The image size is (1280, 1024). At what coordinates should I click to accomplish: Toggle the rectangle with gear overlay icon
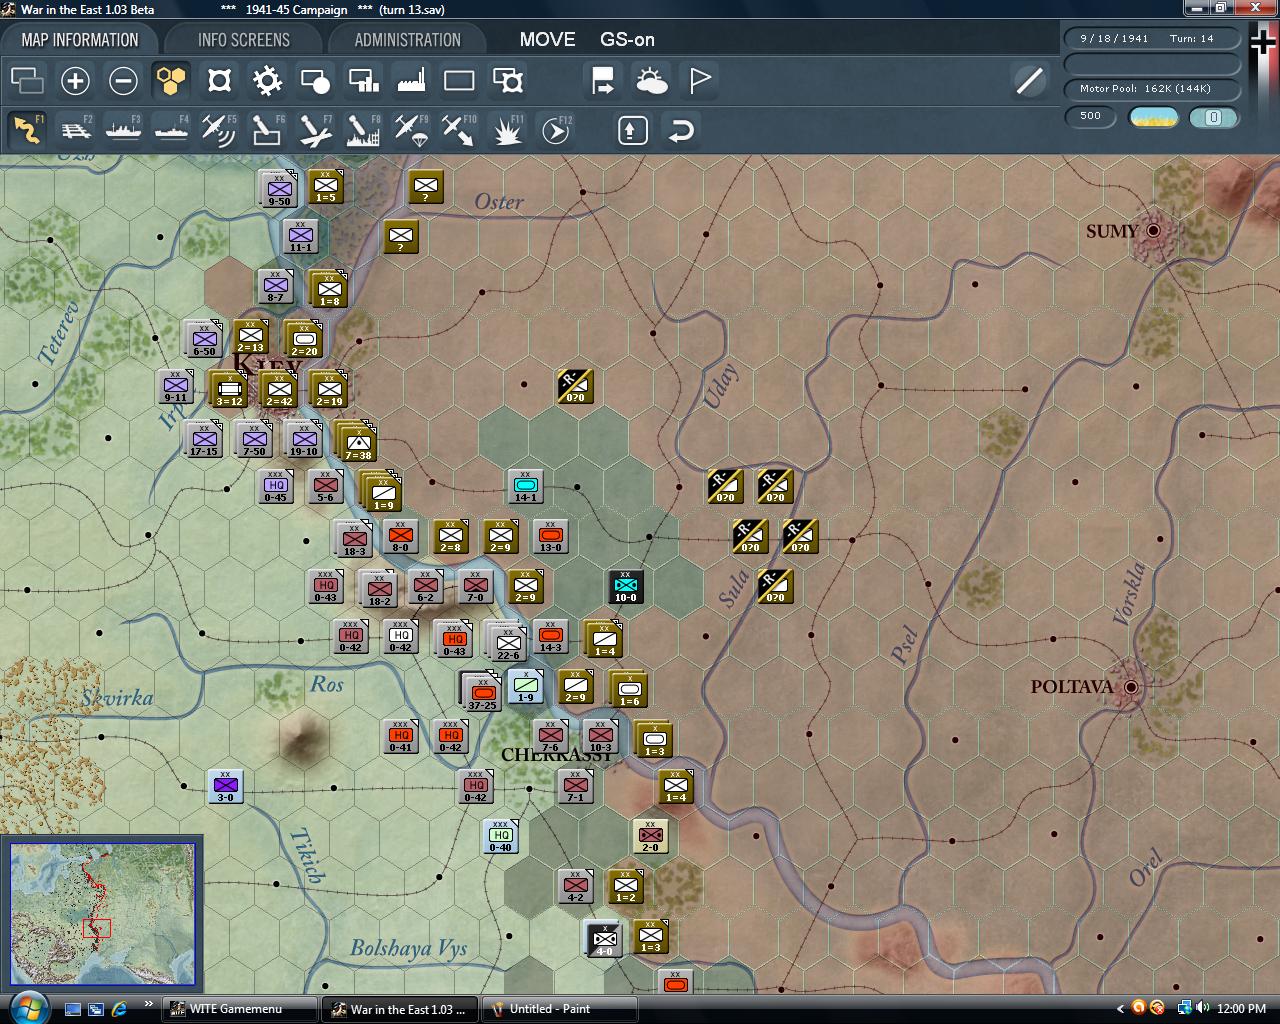(x=508, y=81)
